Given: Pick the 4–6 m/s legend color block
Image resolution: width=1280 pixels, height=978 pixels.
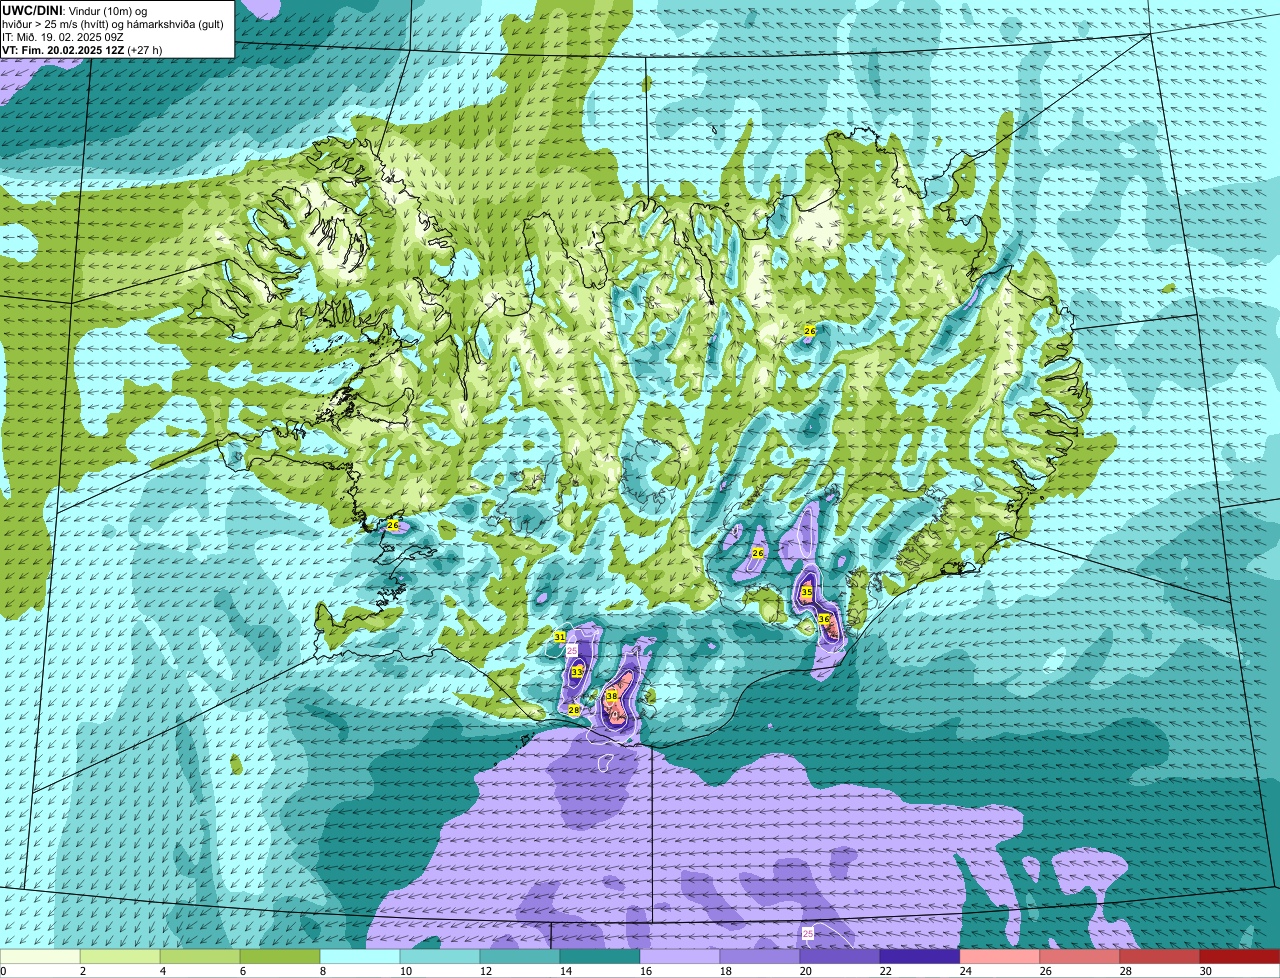Looking at the screenshot, I should click(x=200, y=957).
